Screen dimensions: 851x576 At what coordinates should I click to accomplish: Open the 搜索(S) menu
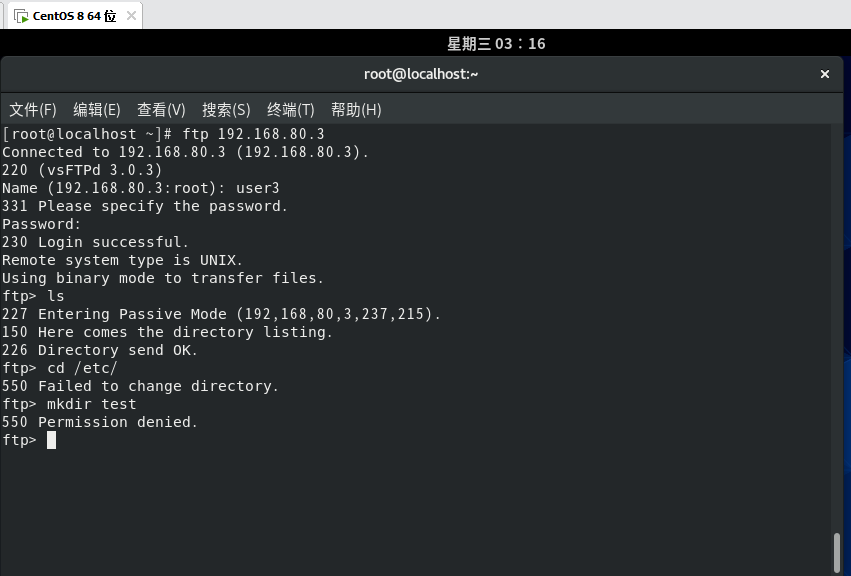[x=226, y=110]
